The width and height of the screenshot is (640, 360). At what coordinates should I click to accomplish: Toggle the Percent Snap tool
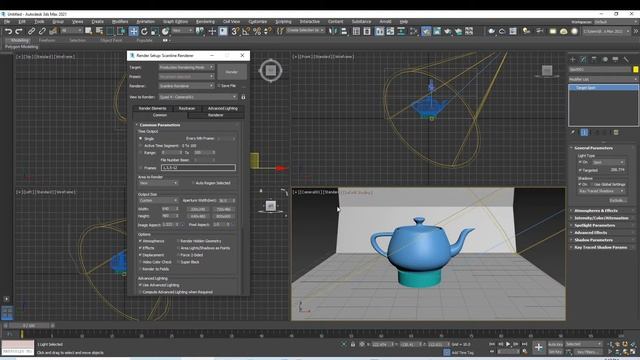pyautogui.click(x=257, y=31)
